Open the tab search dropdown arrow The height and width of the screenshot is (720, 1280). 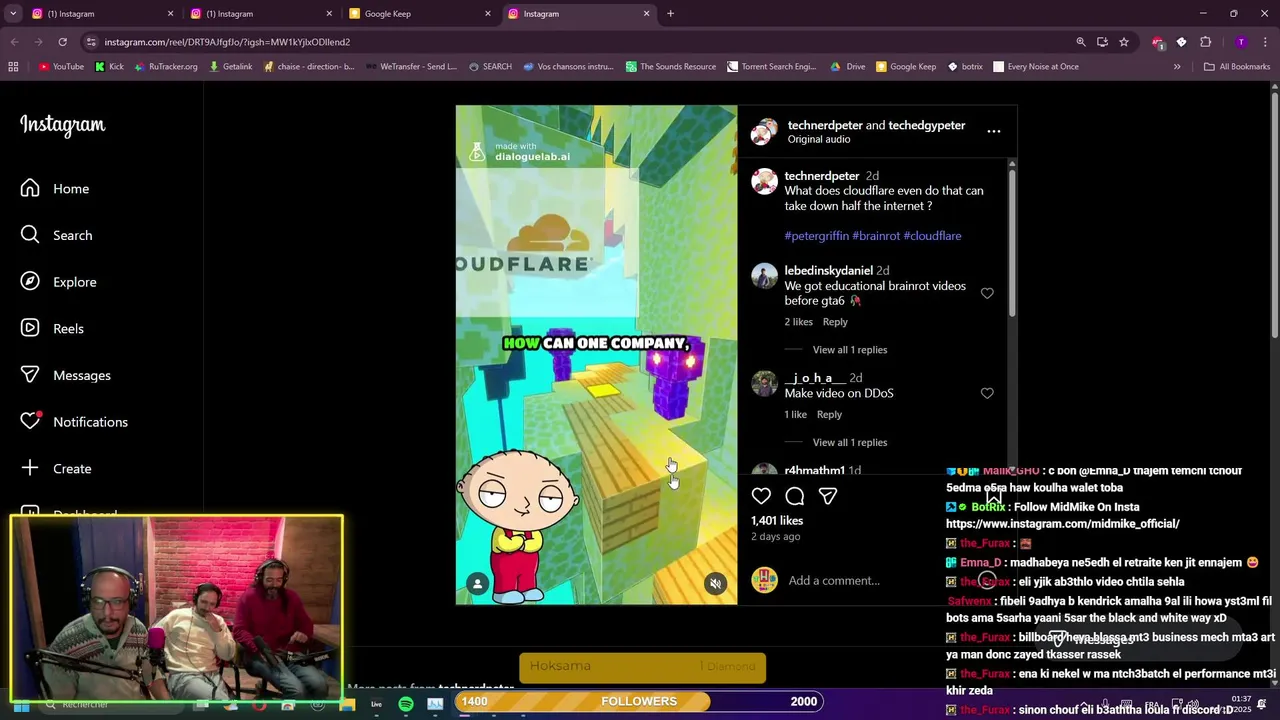[x=13, y=14]
